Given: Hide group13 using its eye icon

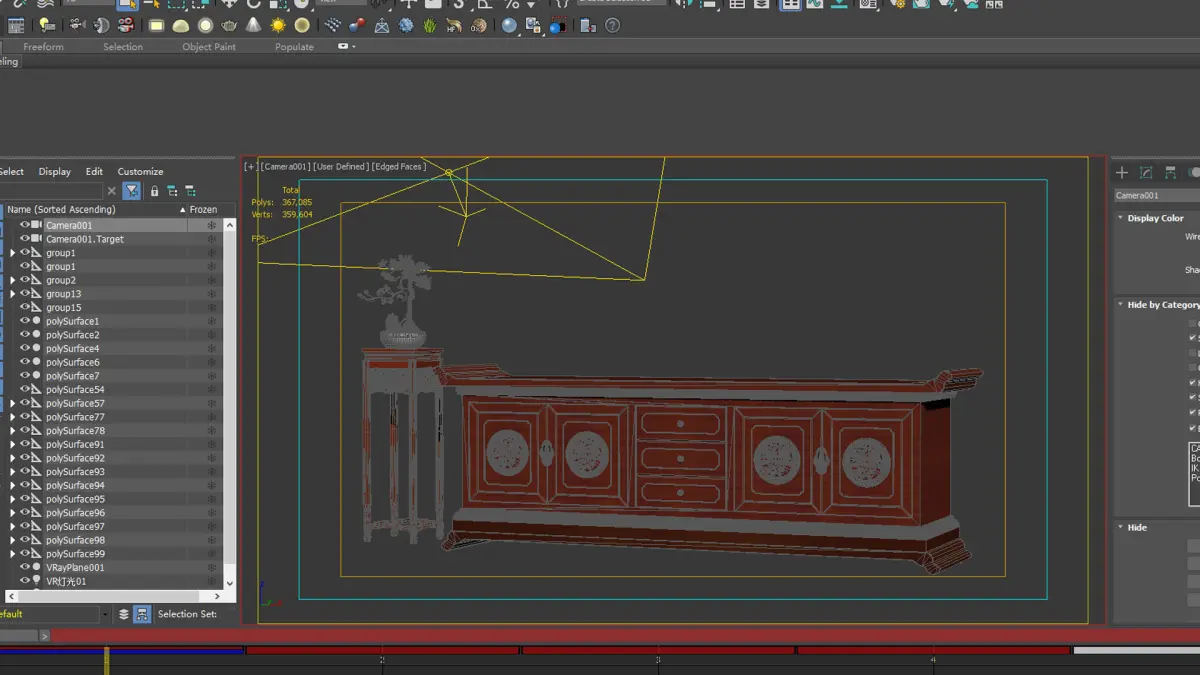Looking at the screenshot, I should (26, 294).
